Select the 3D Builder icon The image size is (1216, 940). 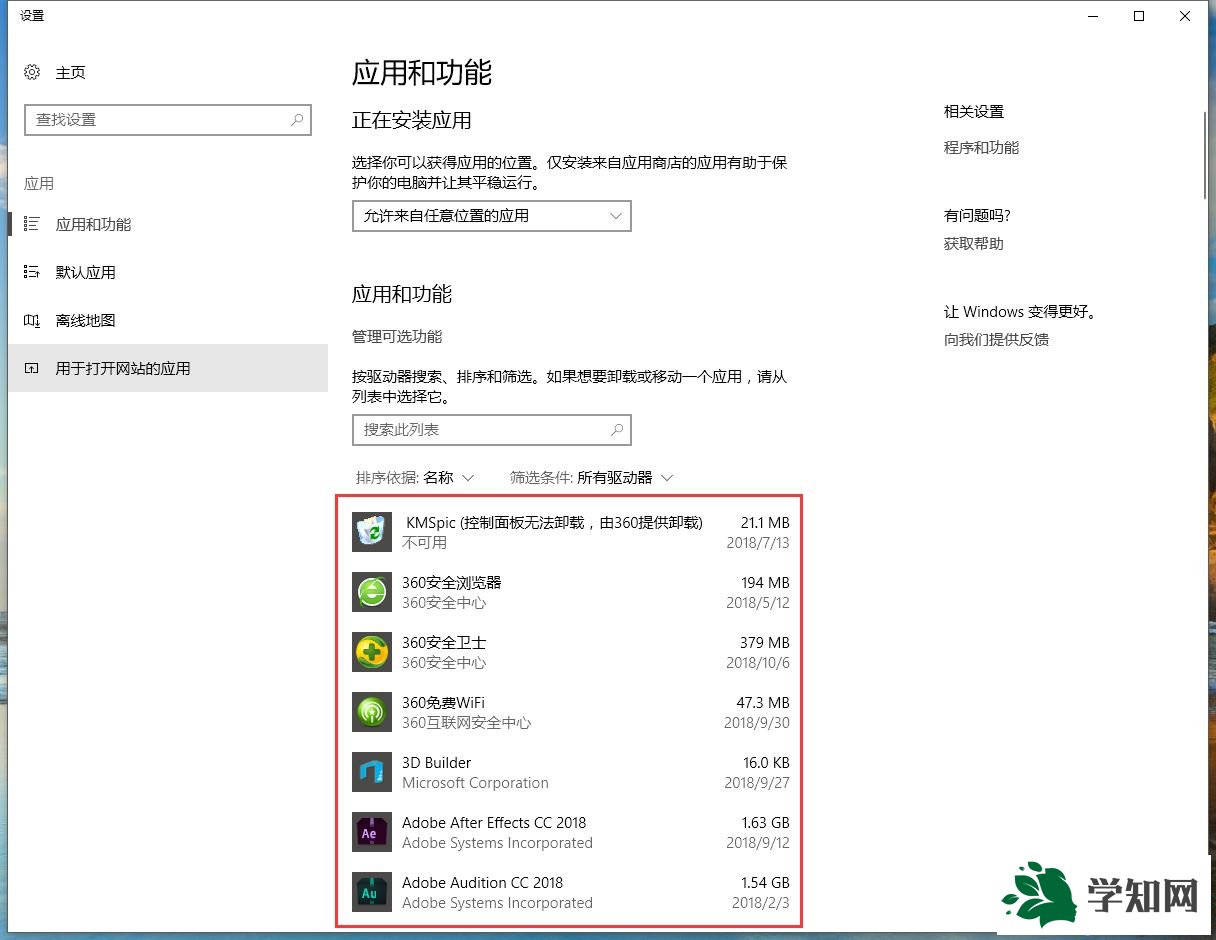(371, 772)
